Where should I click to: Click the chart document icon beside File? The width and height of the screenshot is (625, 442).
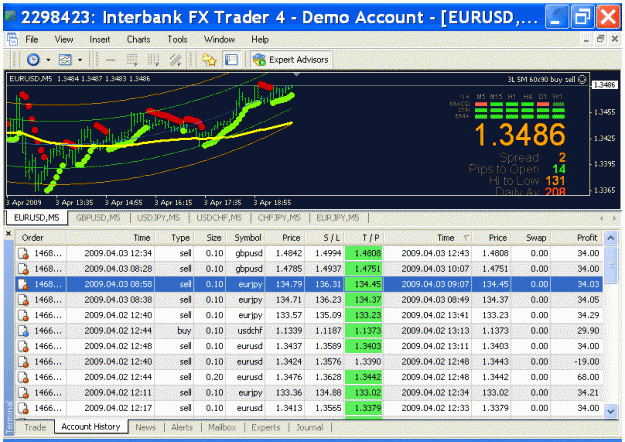(x=12, y=39)
